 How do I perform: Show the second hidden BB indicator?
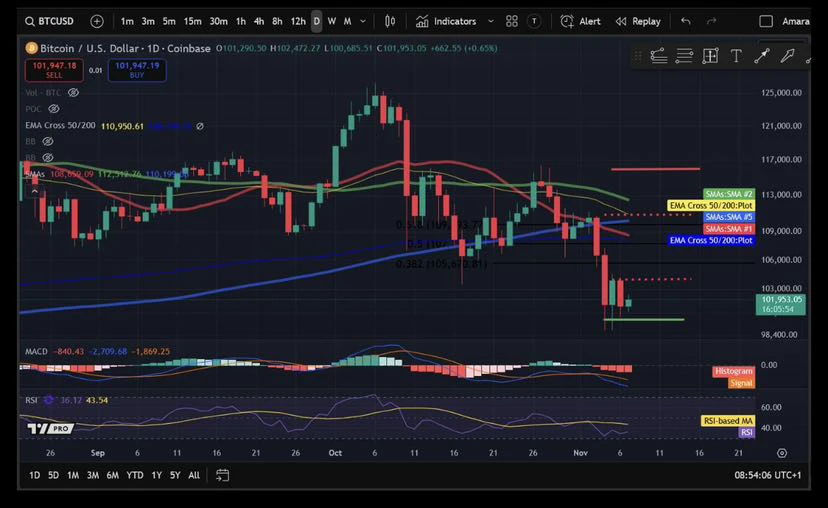[48, 157]
